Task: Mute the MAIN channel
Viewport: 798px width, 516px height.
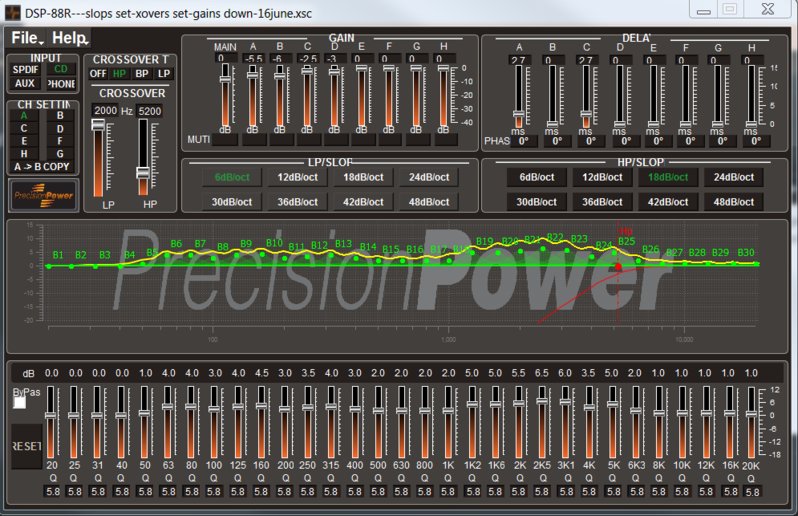Action: (225, 139)
